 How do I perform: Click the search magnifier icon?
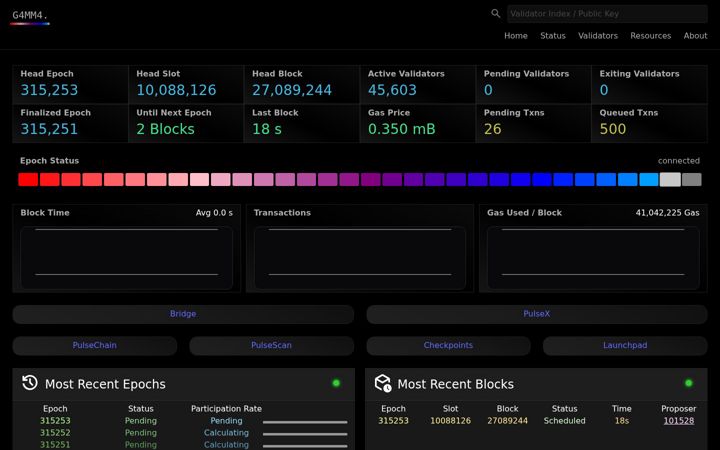[495, 14]
